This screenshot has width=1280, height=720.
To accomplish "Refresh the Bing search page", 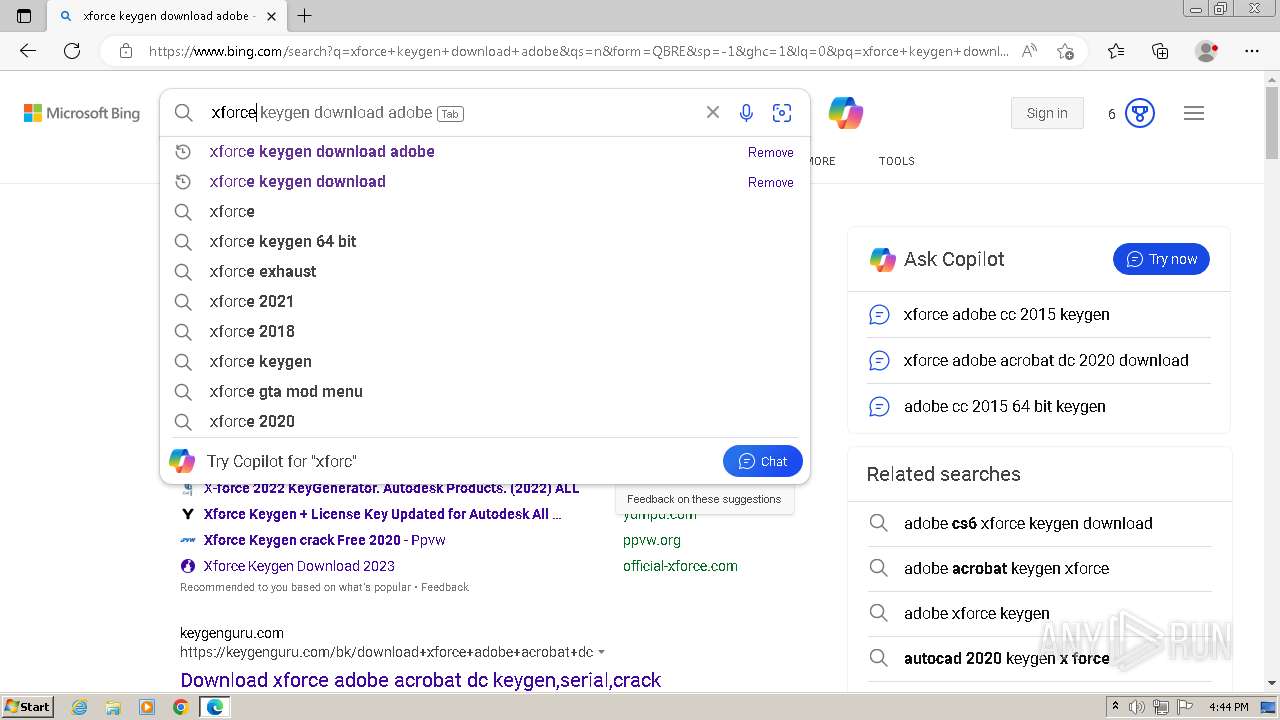I will 72,51.
